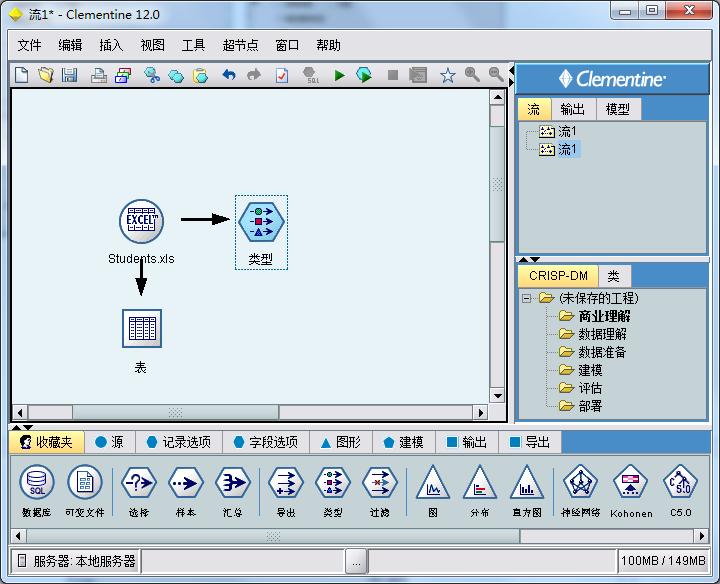
Task: Pick the 类型 Type node in palette
Action: (333, 483)
